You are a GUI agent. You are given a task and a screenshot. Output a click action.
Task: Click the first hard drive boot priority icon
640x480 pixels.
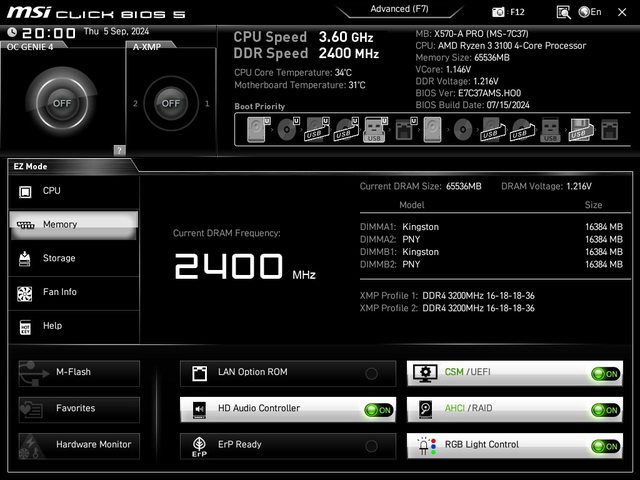258,129
